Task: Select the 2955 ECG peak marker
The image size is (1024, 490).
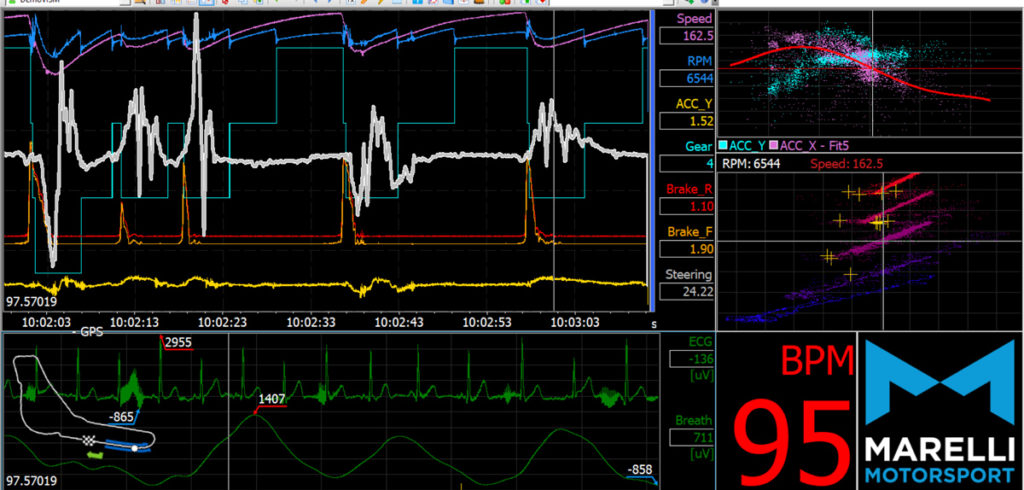Action: tap(178, 343)
